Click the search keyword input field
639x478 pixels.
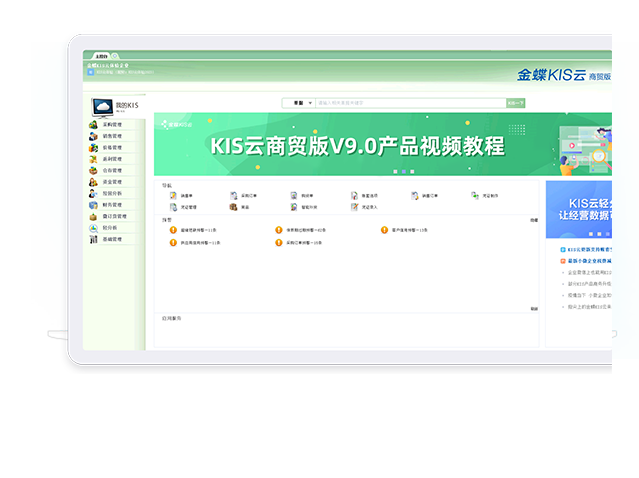(x=410, y=102)
